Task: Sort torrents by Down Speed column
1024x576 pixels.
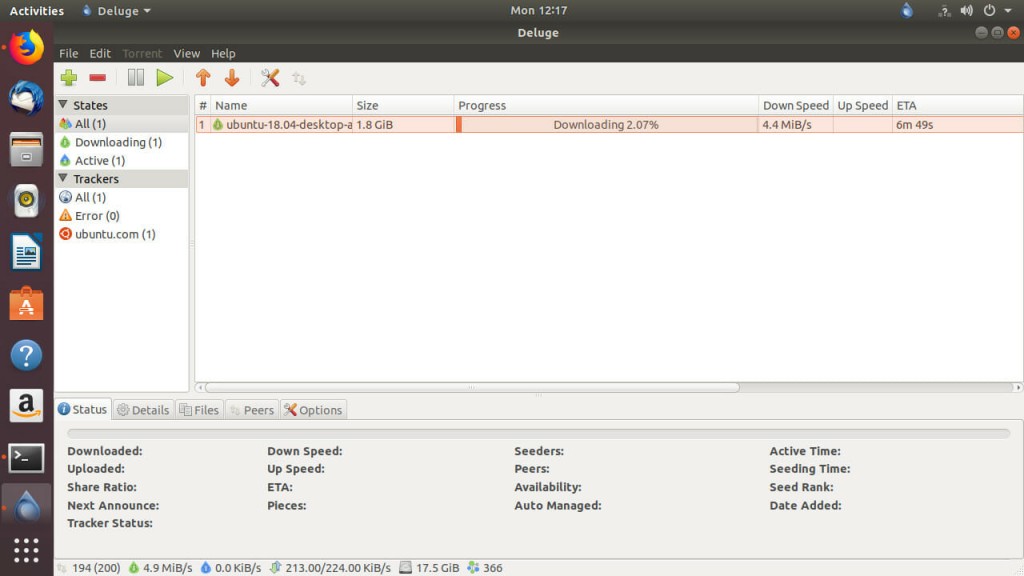Action: coord(795,105)
